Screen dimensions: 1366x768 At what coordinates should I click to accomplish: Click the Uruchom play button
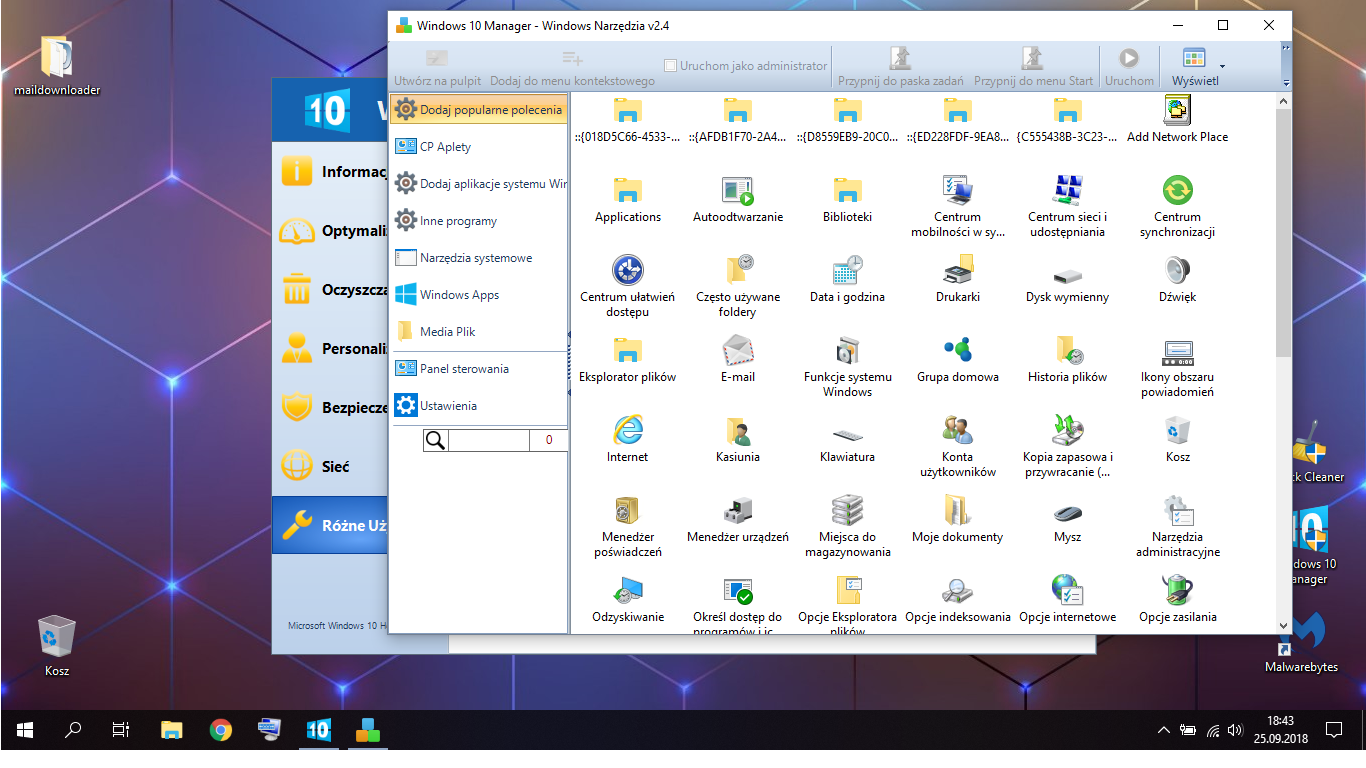click(x=1129, y=66)
